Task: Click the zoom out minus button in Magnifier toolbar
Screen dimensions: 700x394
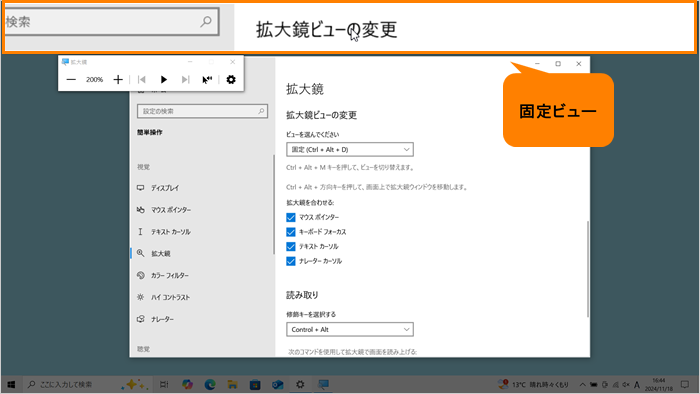Action: coord(71,79)
